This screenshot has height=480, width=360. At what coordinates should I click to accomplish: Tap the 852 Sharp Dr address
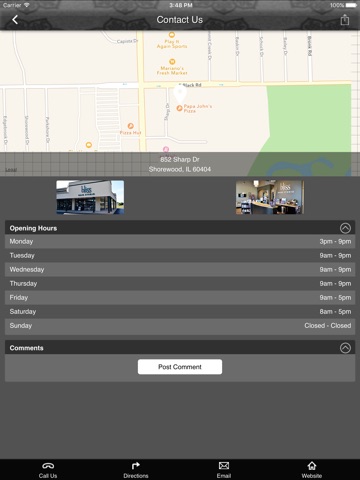[180, 164]
